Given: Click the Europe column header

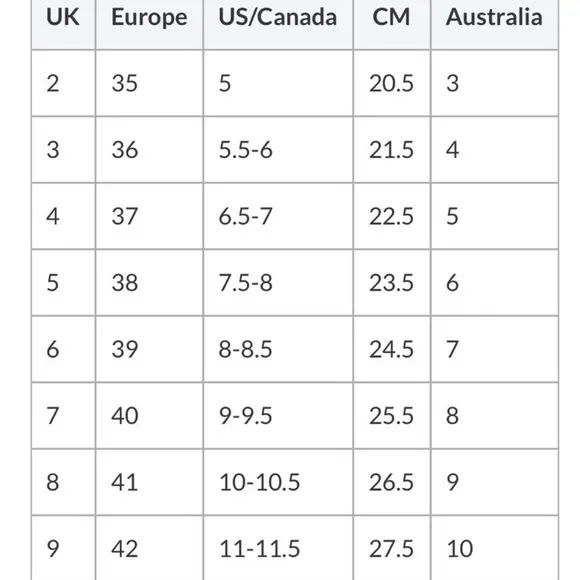Looking at the screenshot, I should coord(149,24).
